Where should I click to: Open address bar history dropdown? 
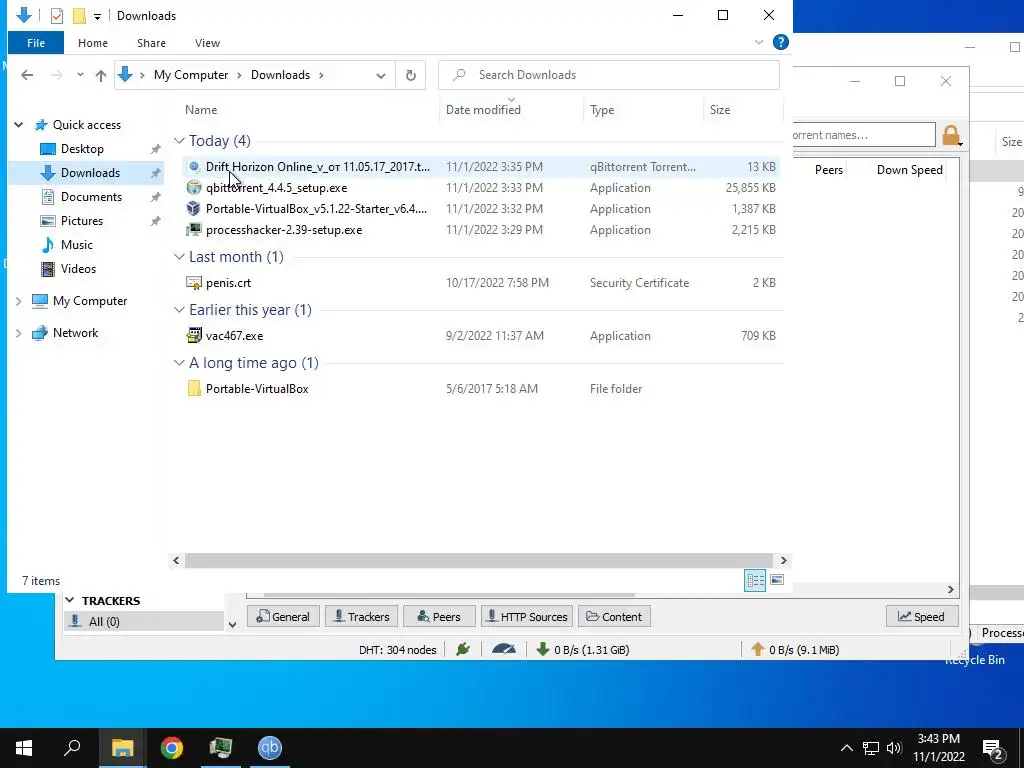click(381, 75)
